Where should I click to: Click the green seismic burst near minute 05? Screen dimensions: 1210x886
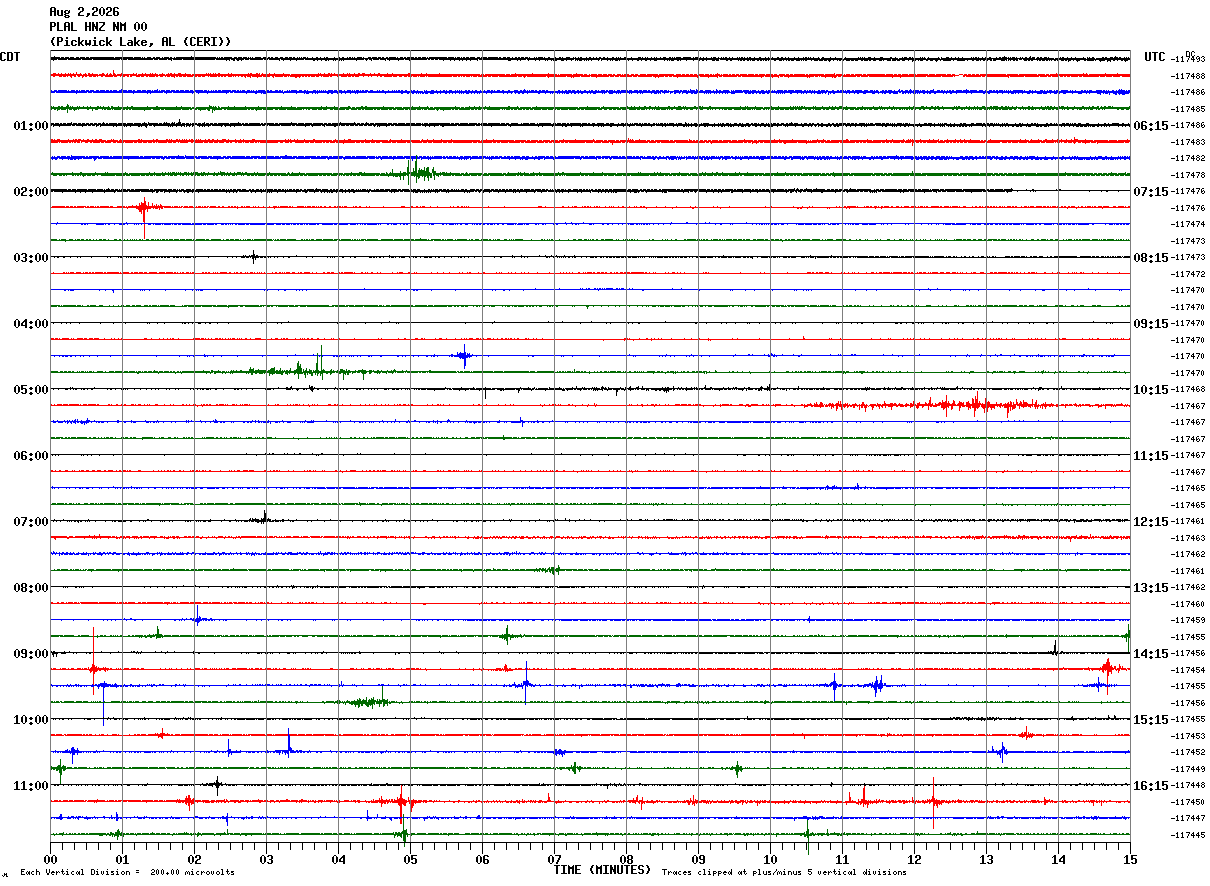[x=415, y=172]
